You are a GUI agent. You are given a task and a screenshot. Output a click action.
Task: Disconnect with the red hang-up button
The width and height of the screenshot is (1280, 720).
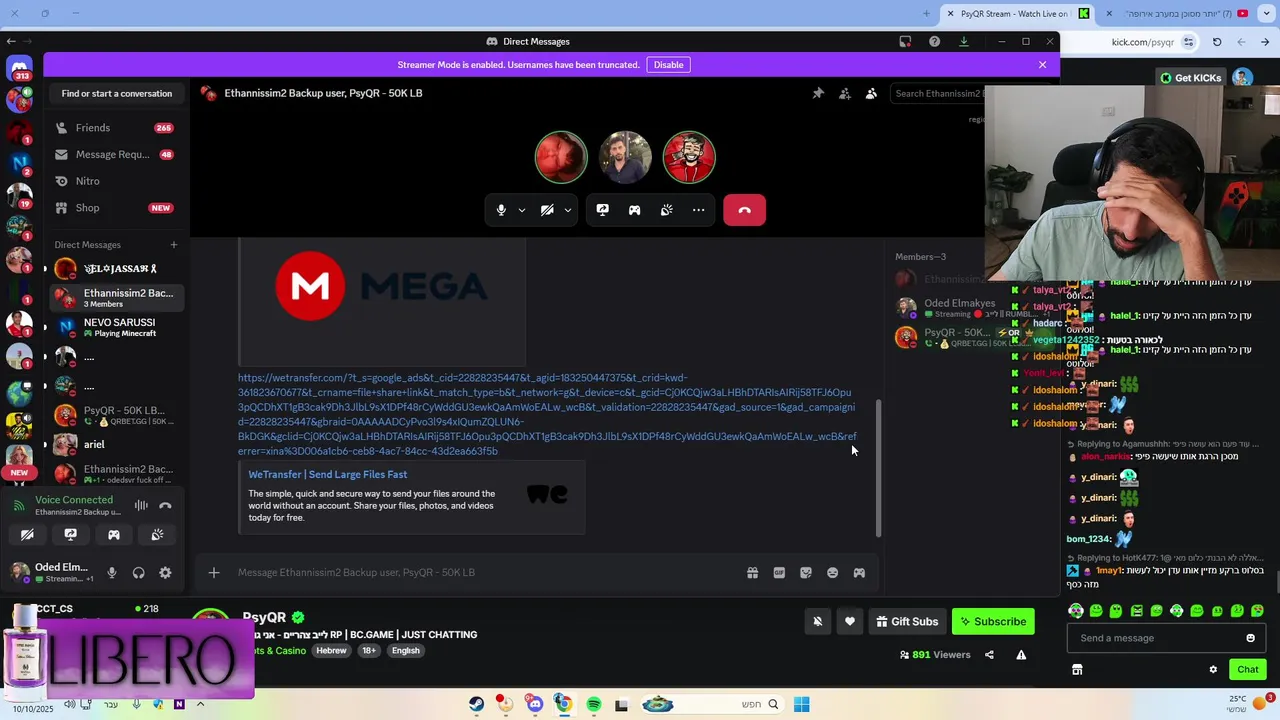pyautogui.click(x=744, y=210)
